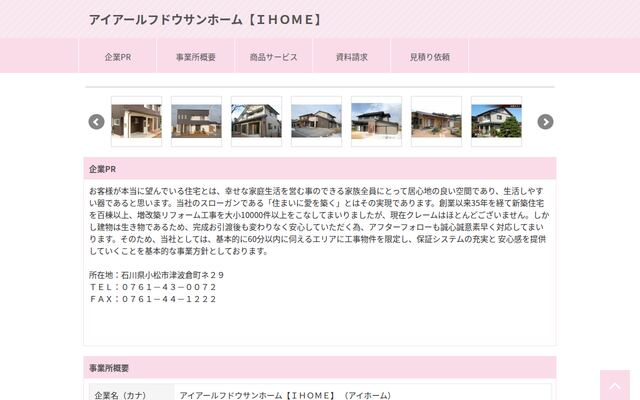Open the 事業所概要 menu tab

point(196,57)
